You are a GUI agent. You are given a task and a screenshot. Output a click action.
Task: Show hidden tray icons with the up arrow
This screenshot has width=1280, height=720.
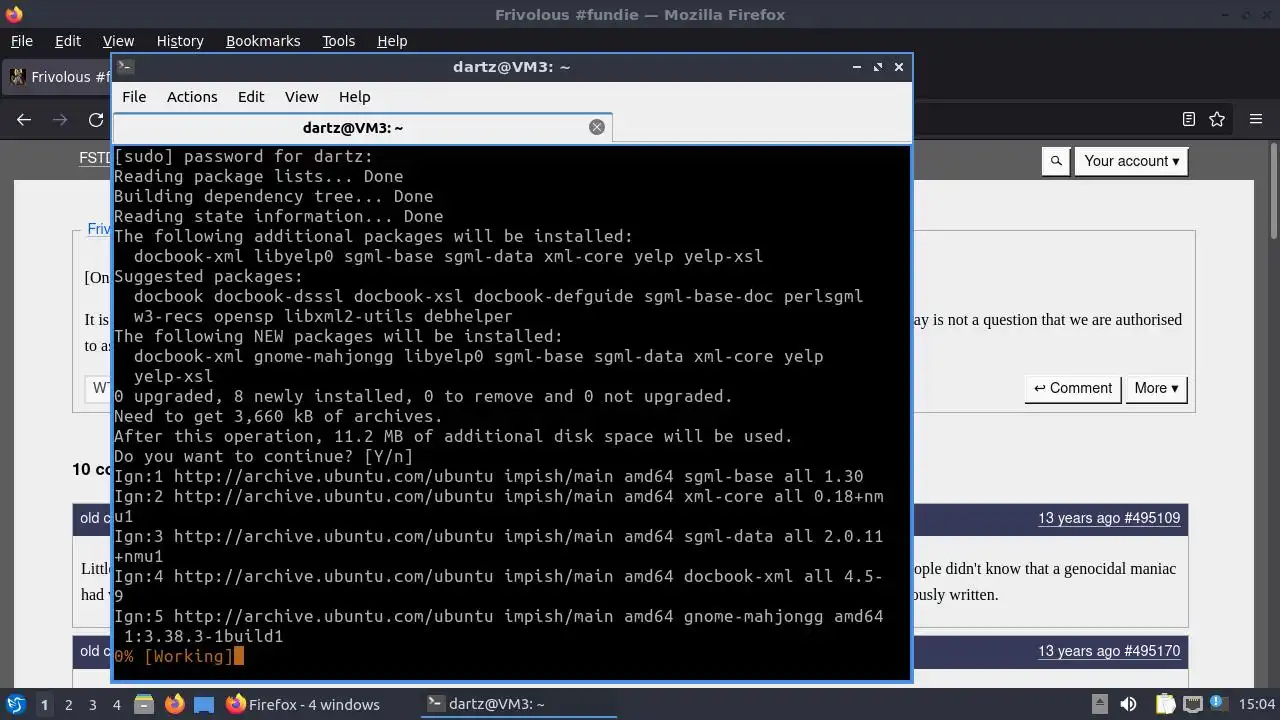1099,704
